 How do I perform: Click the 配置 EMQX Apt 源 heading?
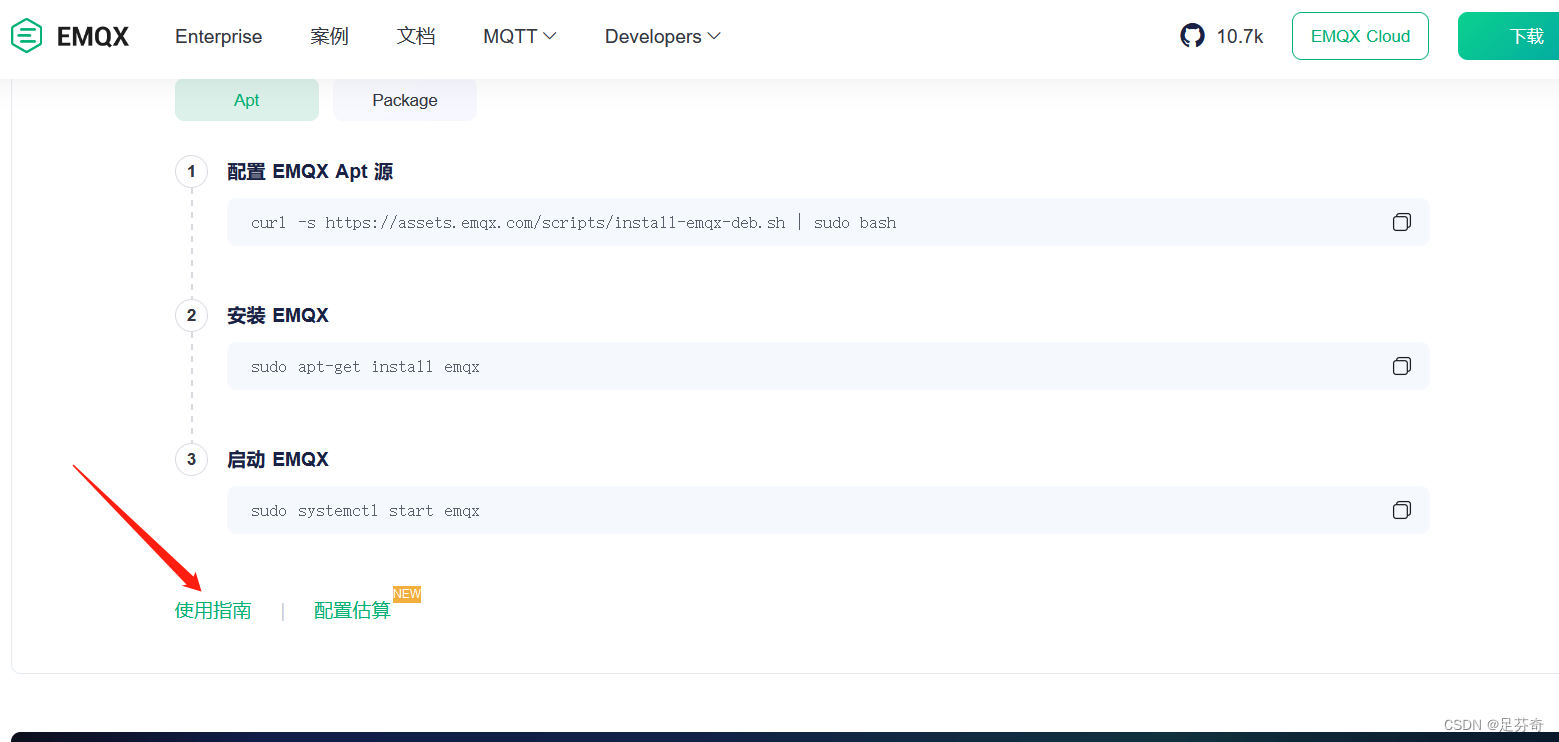pyautogui.click(x=310, y=171)
